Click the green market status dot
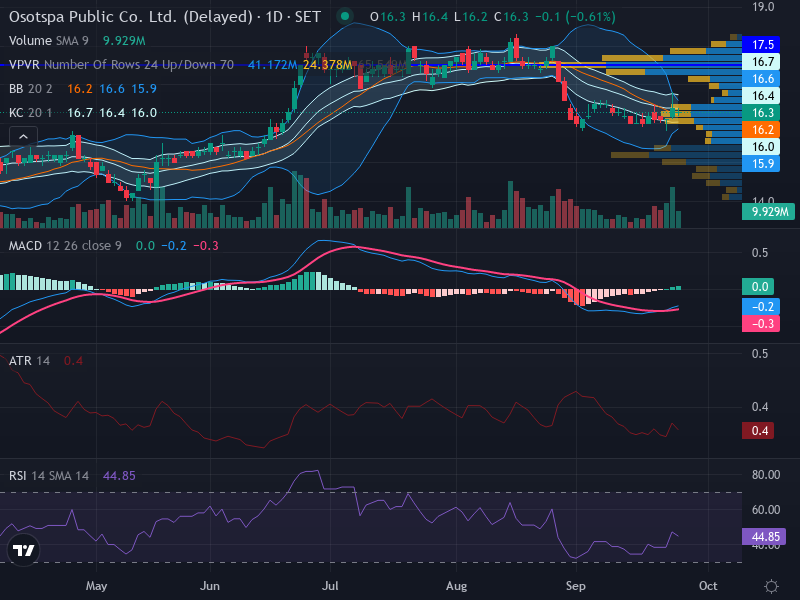 click(x=345, y=16)
